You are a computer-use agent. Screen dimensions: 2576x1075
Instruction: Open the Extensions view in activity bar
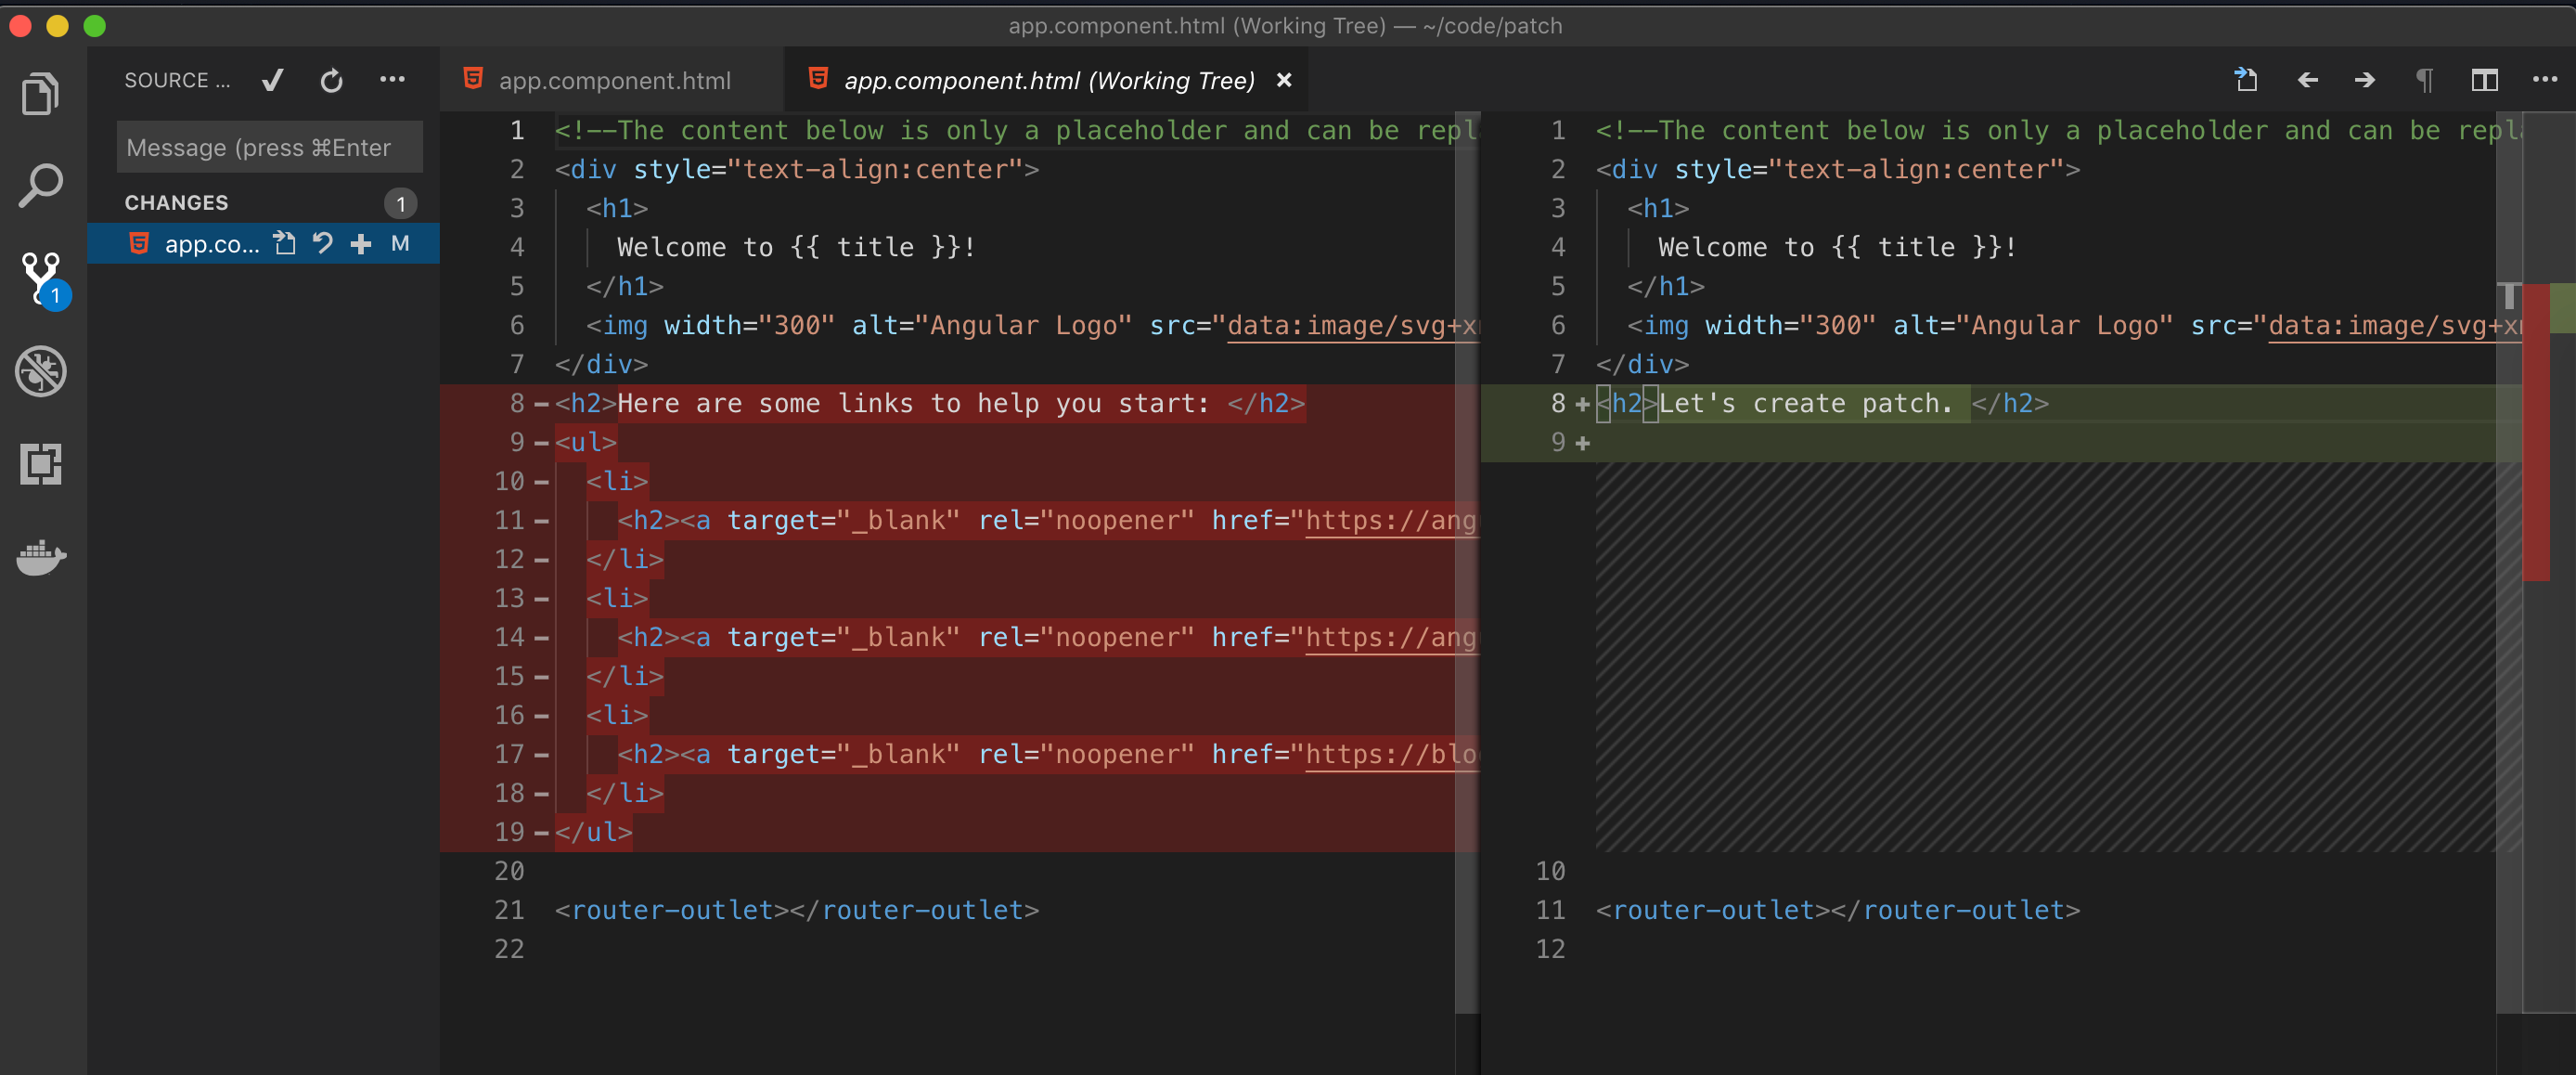(x=40, y=465)
